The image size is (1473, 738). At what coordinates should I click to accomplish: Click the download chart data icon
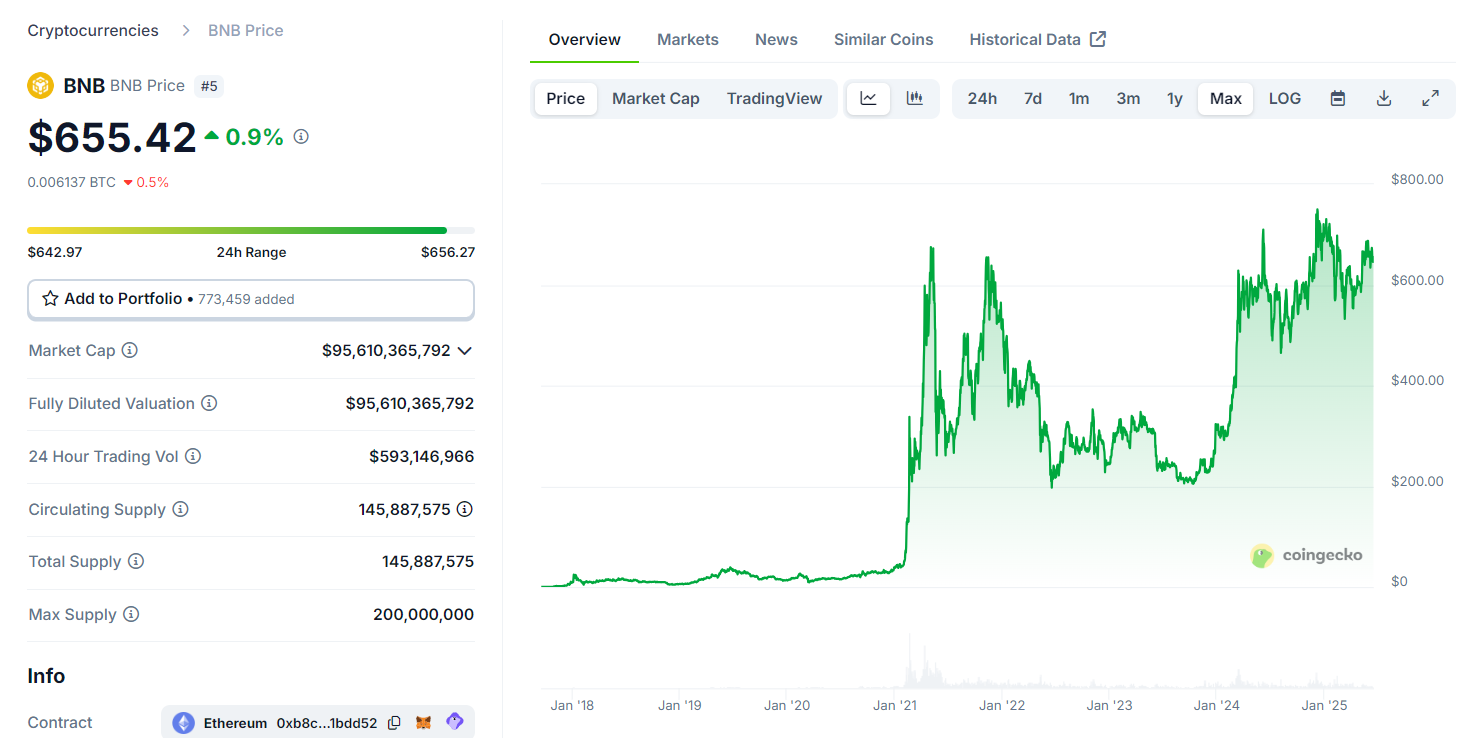pos(1384,99)
